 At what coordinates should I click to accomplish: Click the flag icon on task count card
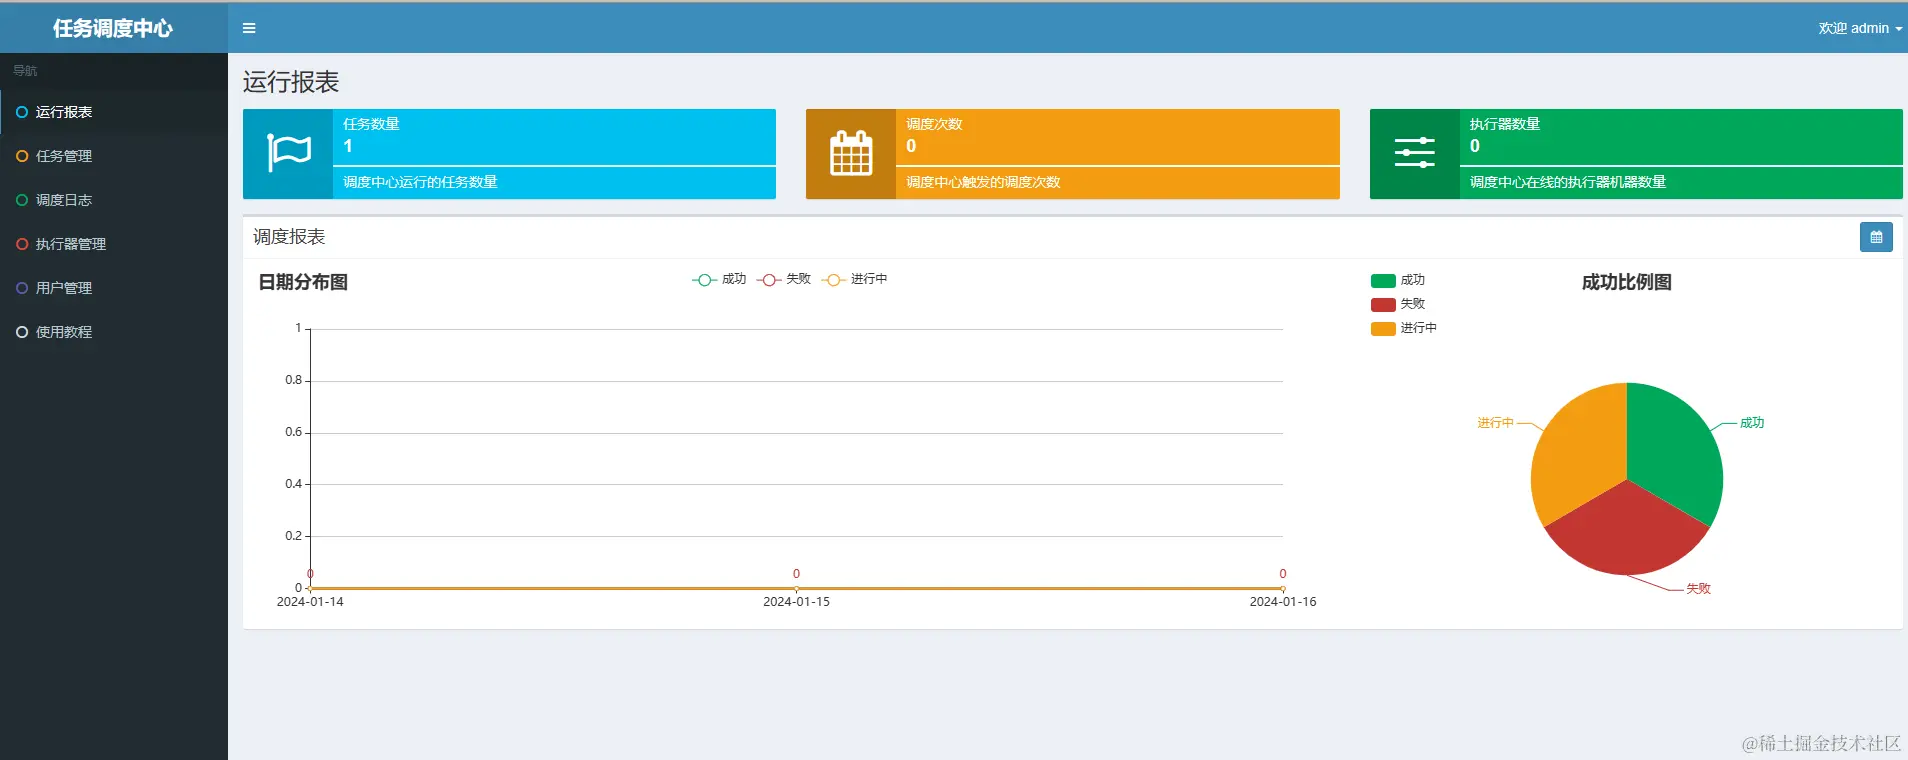(x=289, y=153)
